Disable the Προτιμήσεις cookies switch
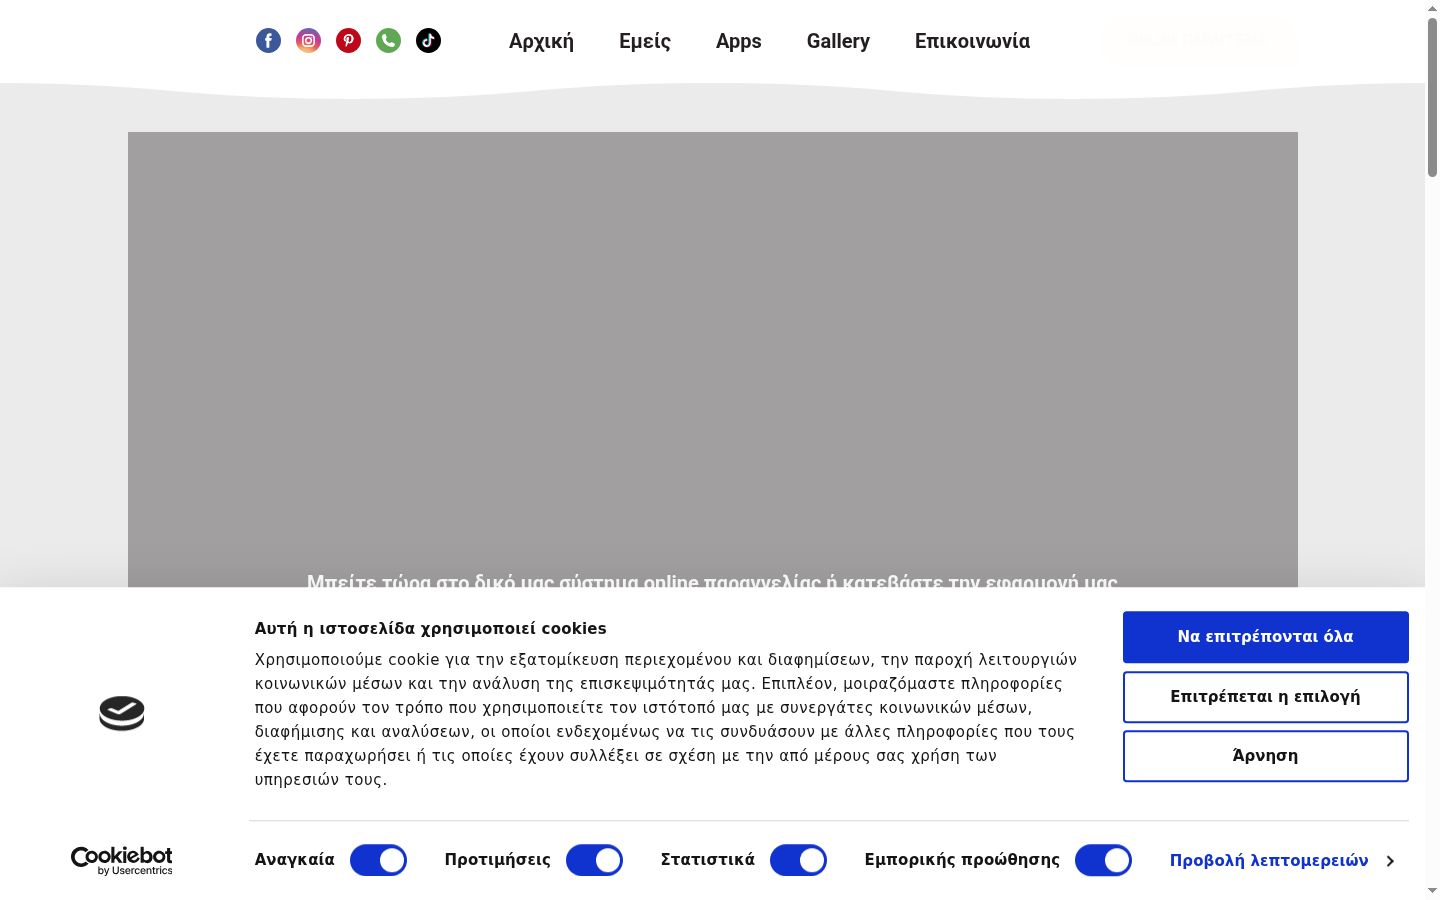This screenshot has width=1440, height=900. (x=594, y=860)
